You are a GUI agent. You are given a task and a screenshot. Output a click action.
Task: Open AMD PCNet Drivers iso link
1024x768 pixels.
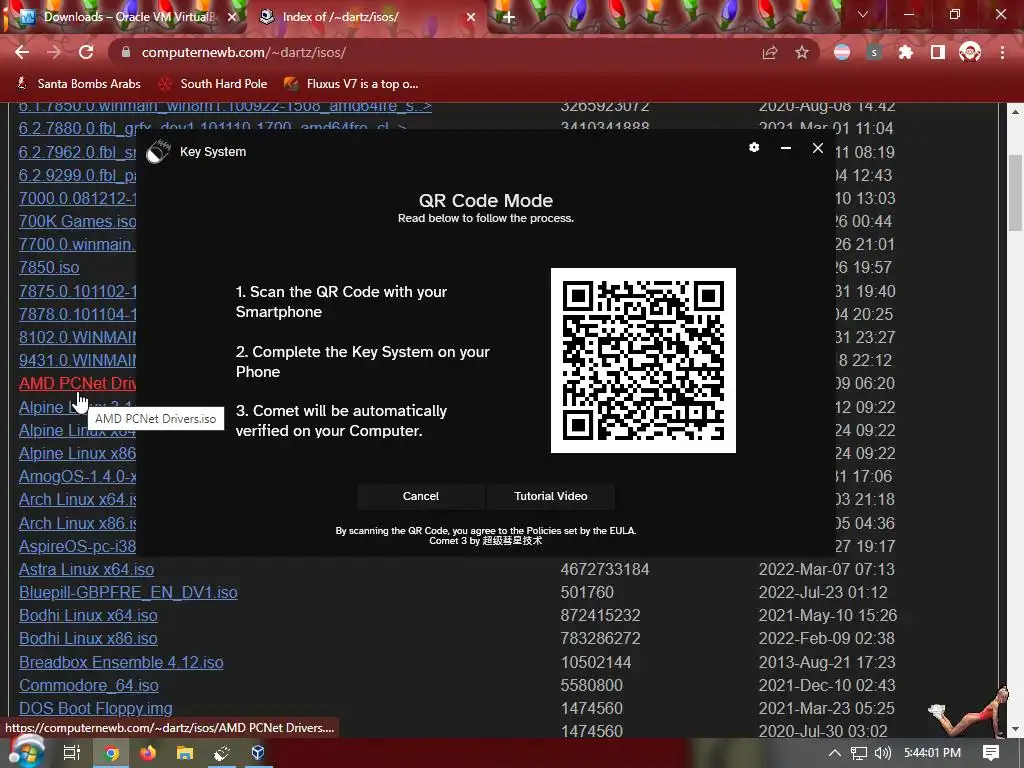coord(77,383)
